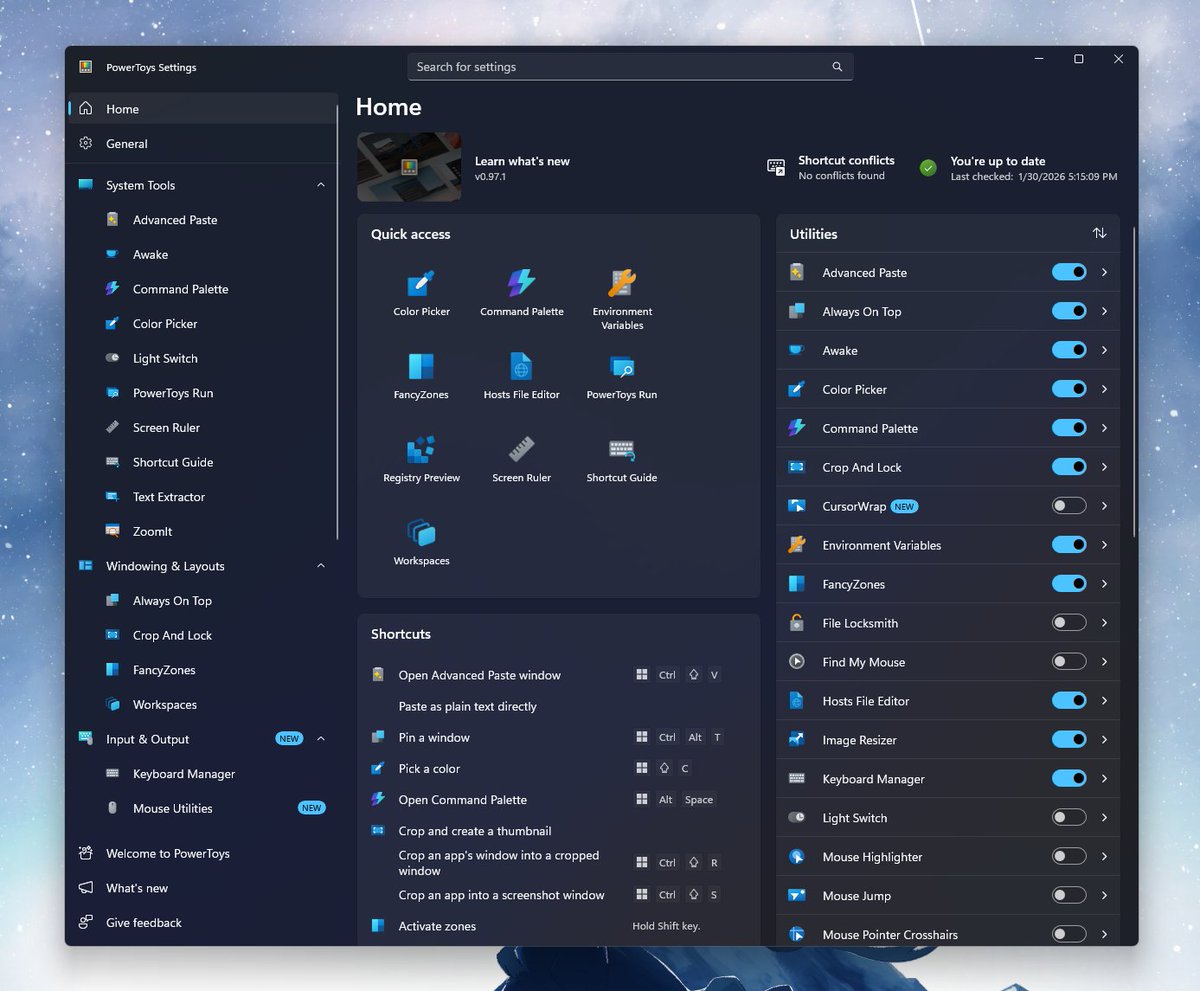Open General settings in sidebar

click(202, 144)
